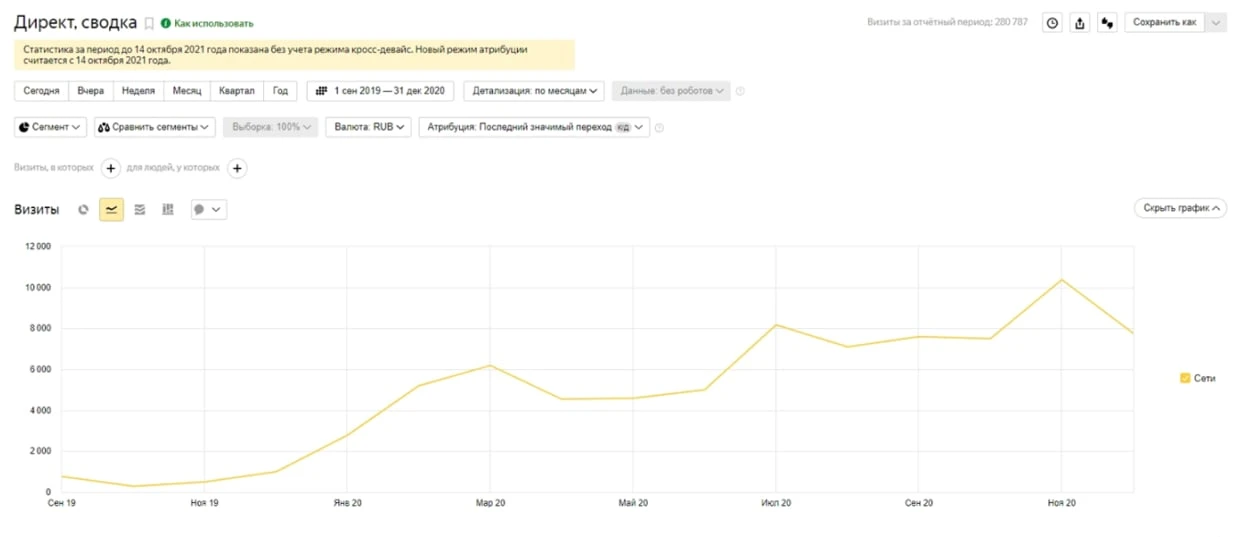This screenshot has height=537, width=1240.
Task: Open the report history clock icon
Action: click(x=1052, y=23)
